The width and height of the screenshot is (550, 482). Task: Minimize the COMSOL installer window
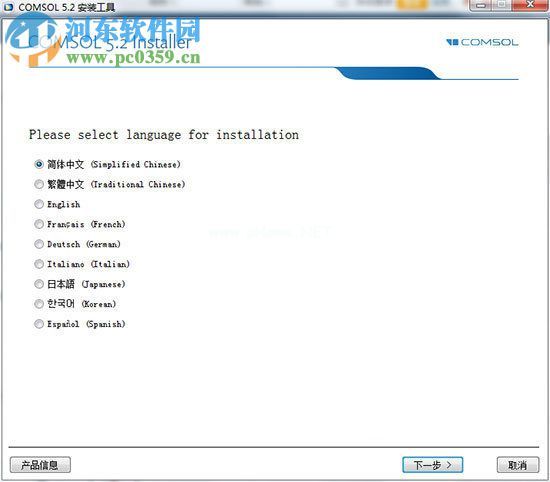click(x=482, y=5)
